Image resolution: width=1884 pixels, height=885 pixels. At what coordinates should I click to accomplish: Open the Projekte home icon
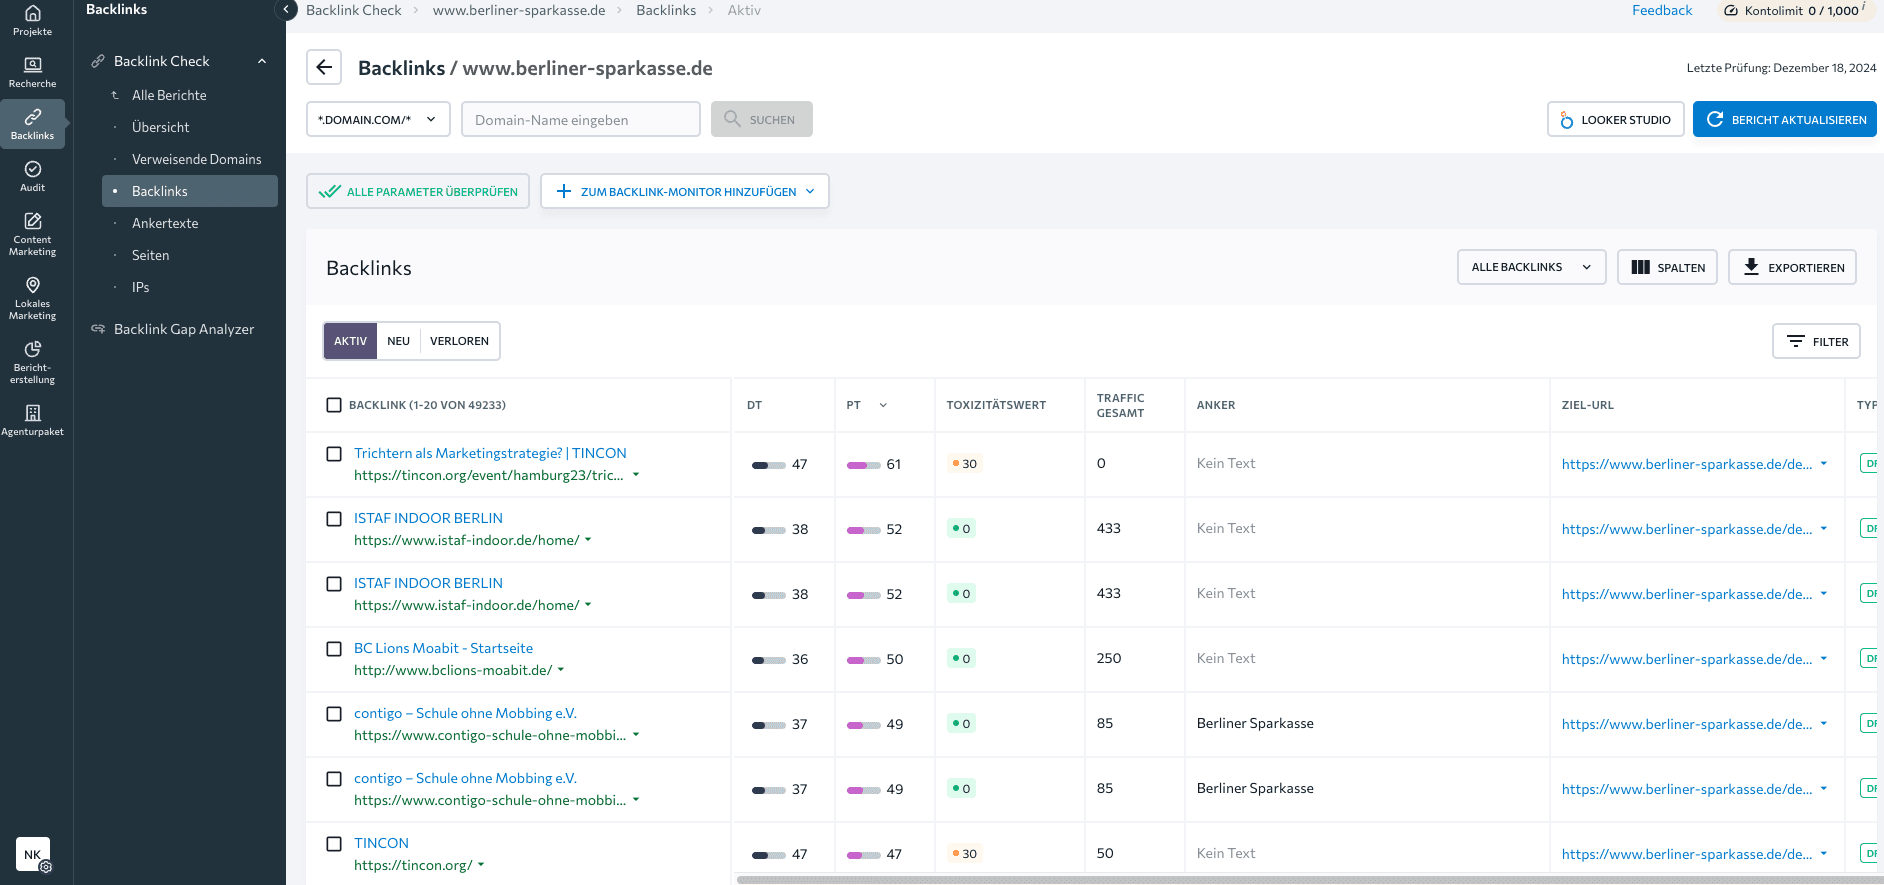click(x=33, y=14)
